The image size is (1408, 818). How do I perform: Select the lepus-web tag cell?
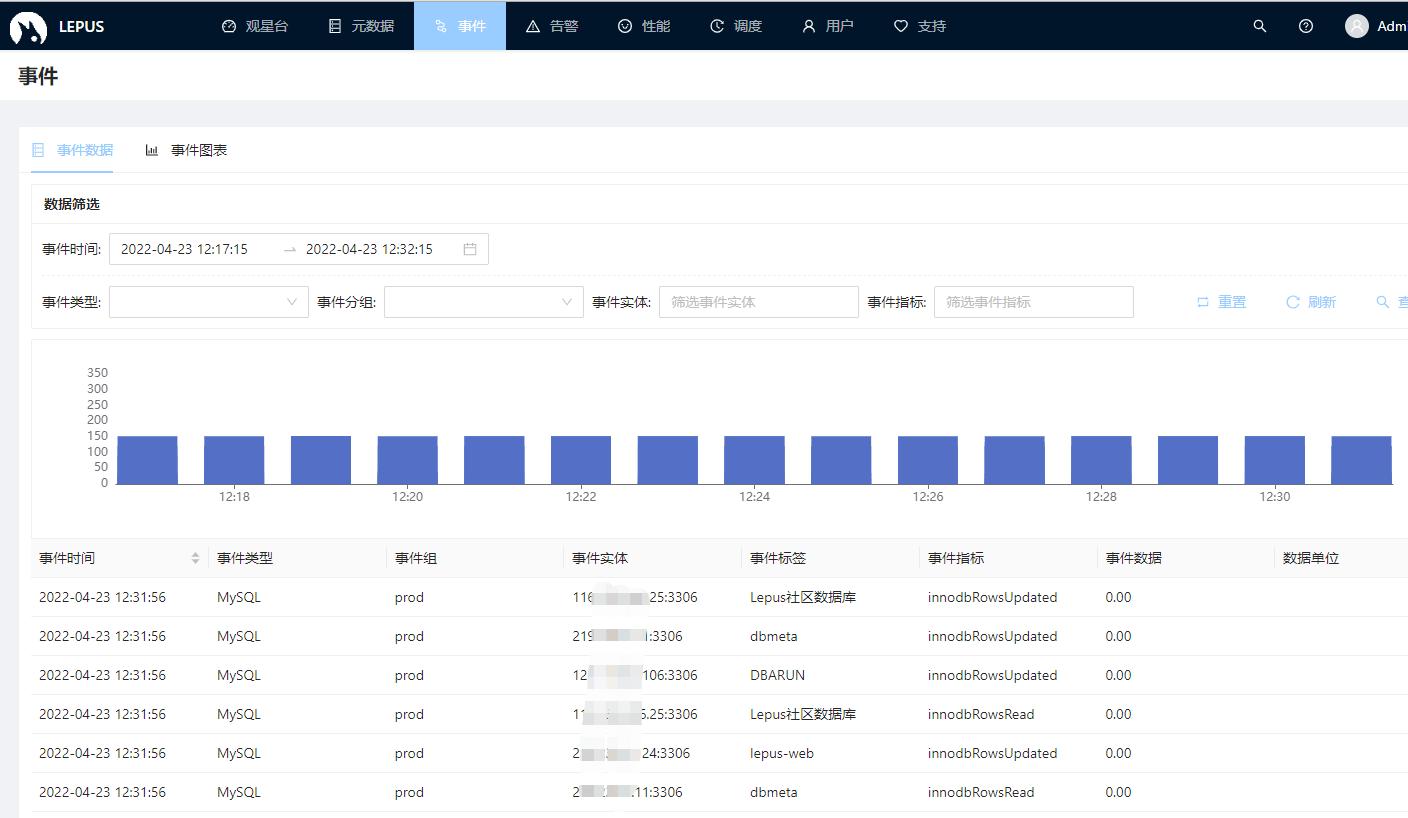coord(782,753)
